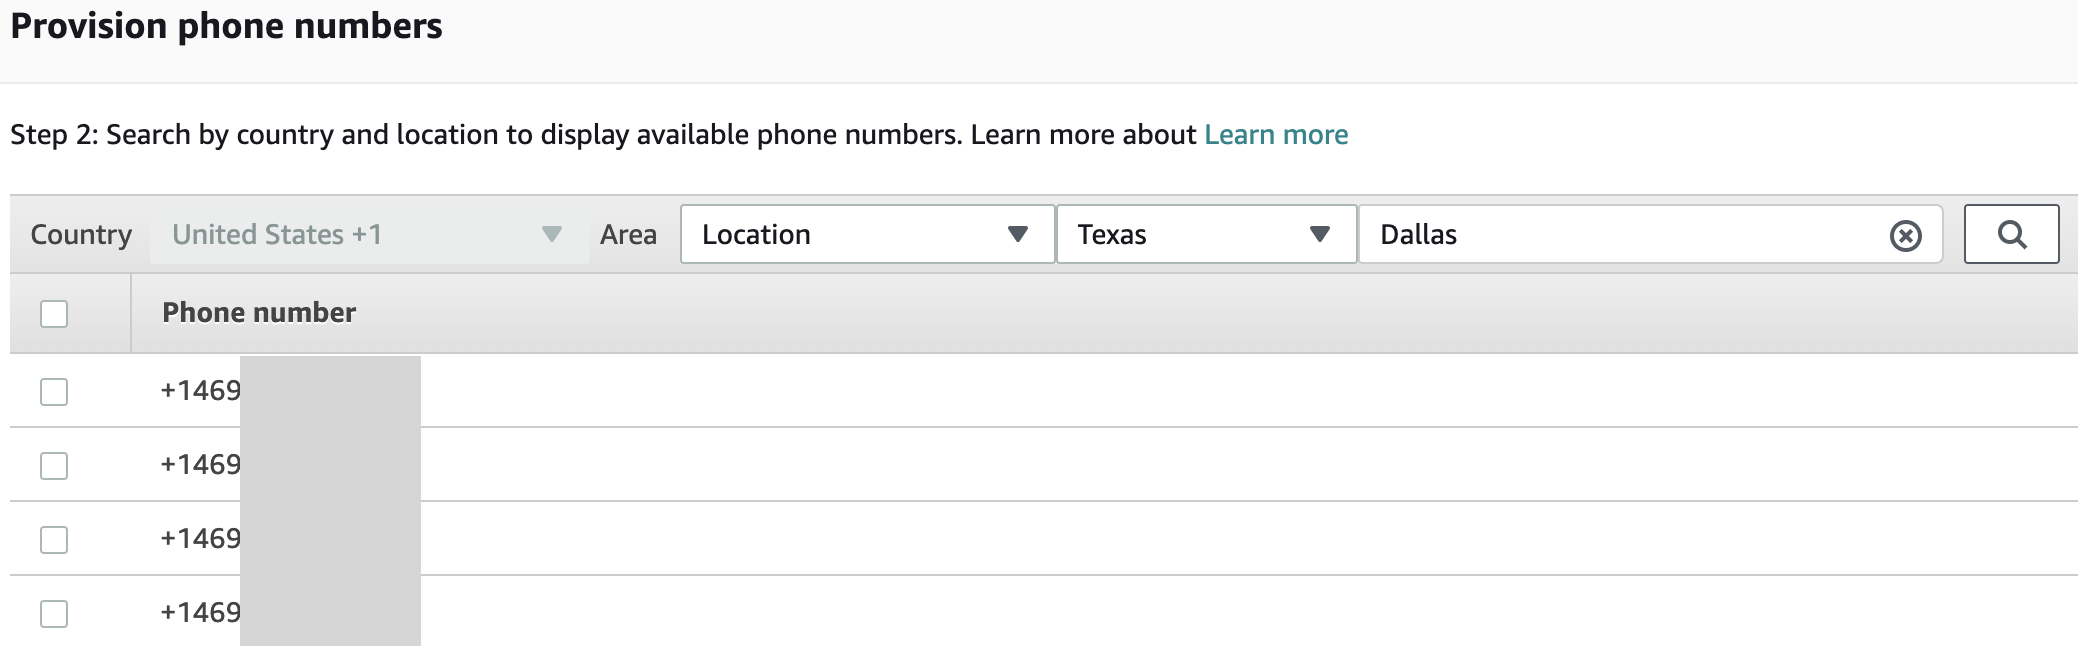Viewport: 2078px width, 646px height.
Task: Check the second +1469 phone number checkbox
Action: [x=54, y=466]
